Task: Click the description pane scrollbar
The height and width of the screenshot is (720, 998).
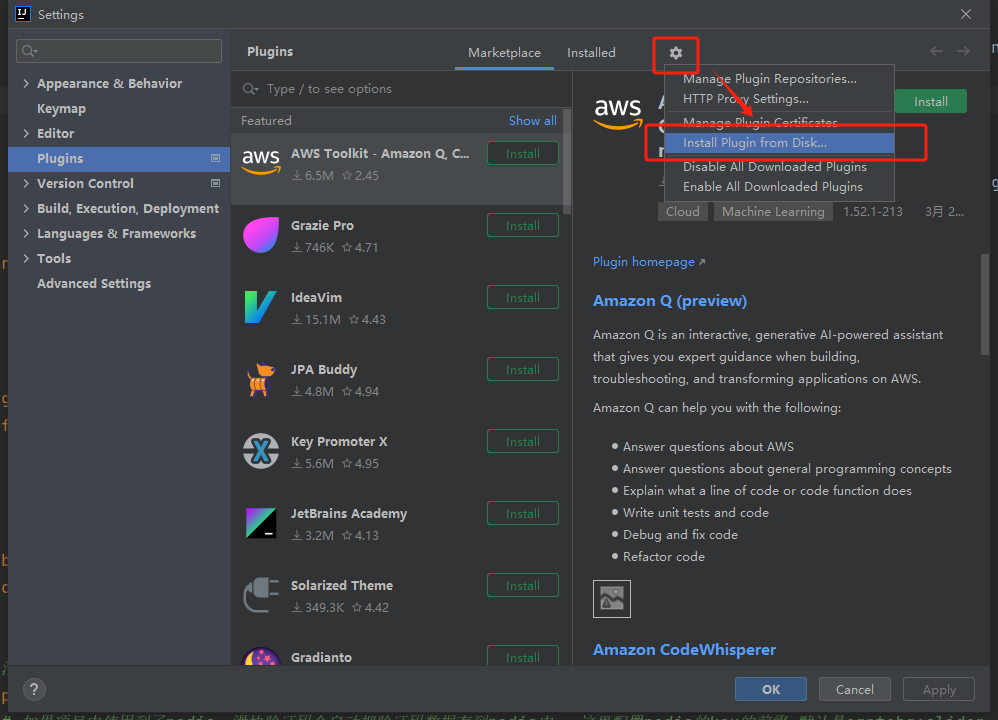Action: pyautogui.click(x=984, y=304)
